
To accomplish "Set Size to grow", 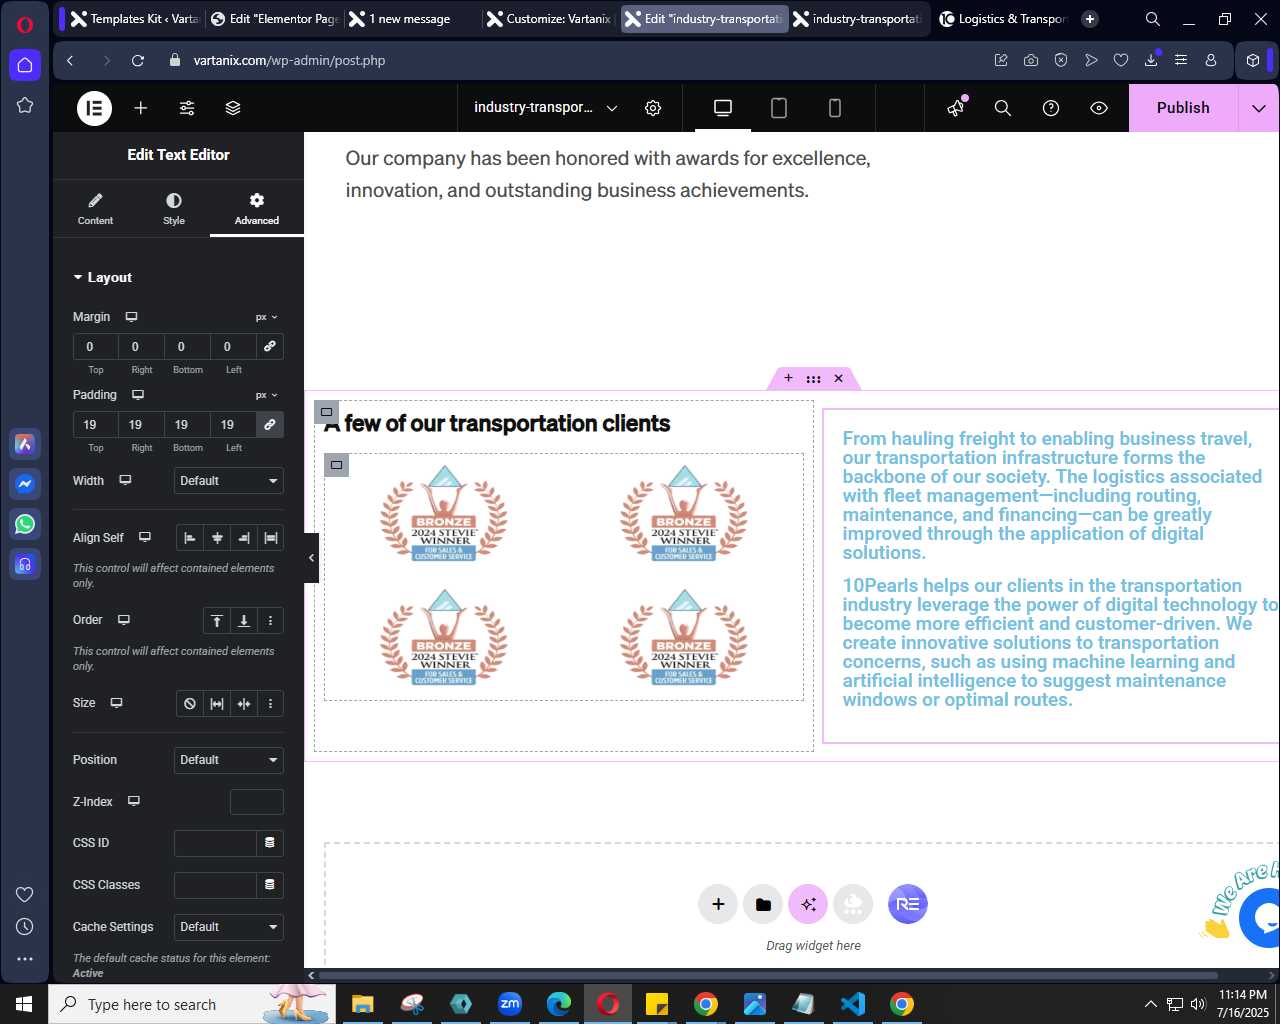I will coord(217,704).
